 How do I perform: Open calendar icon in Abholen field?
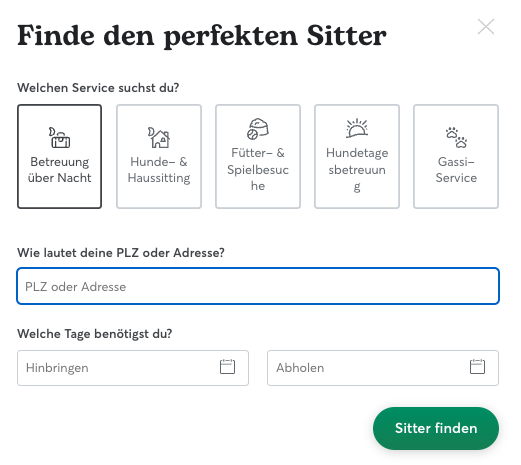point(477,367)
